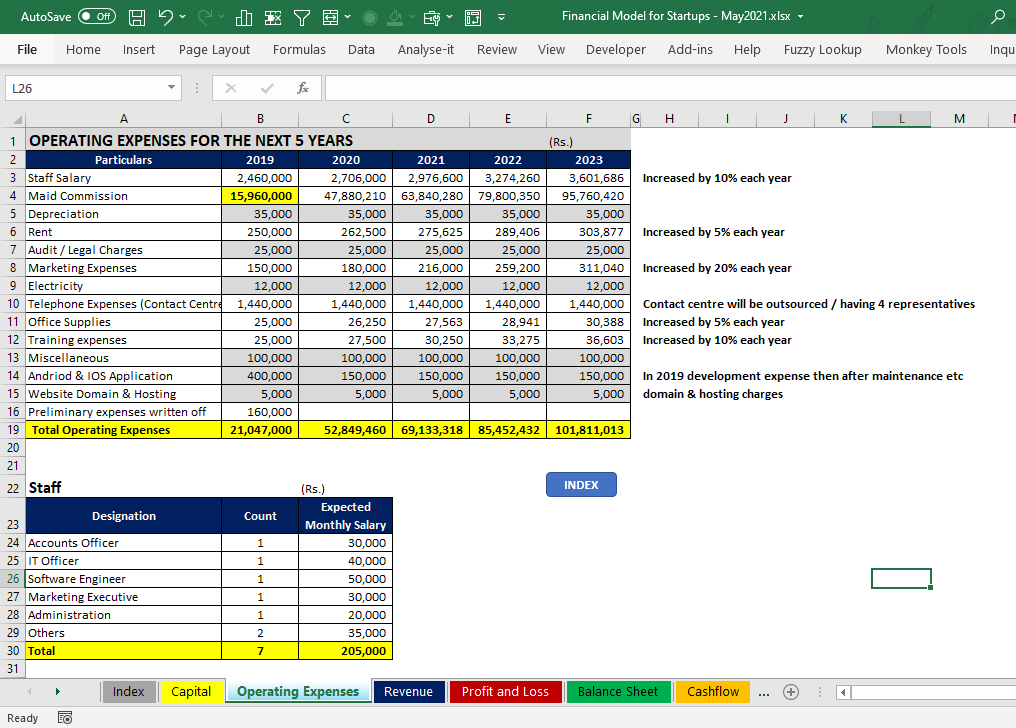
Task: Click the Andriod & IOS Application cell
Action: coord(124,376)
